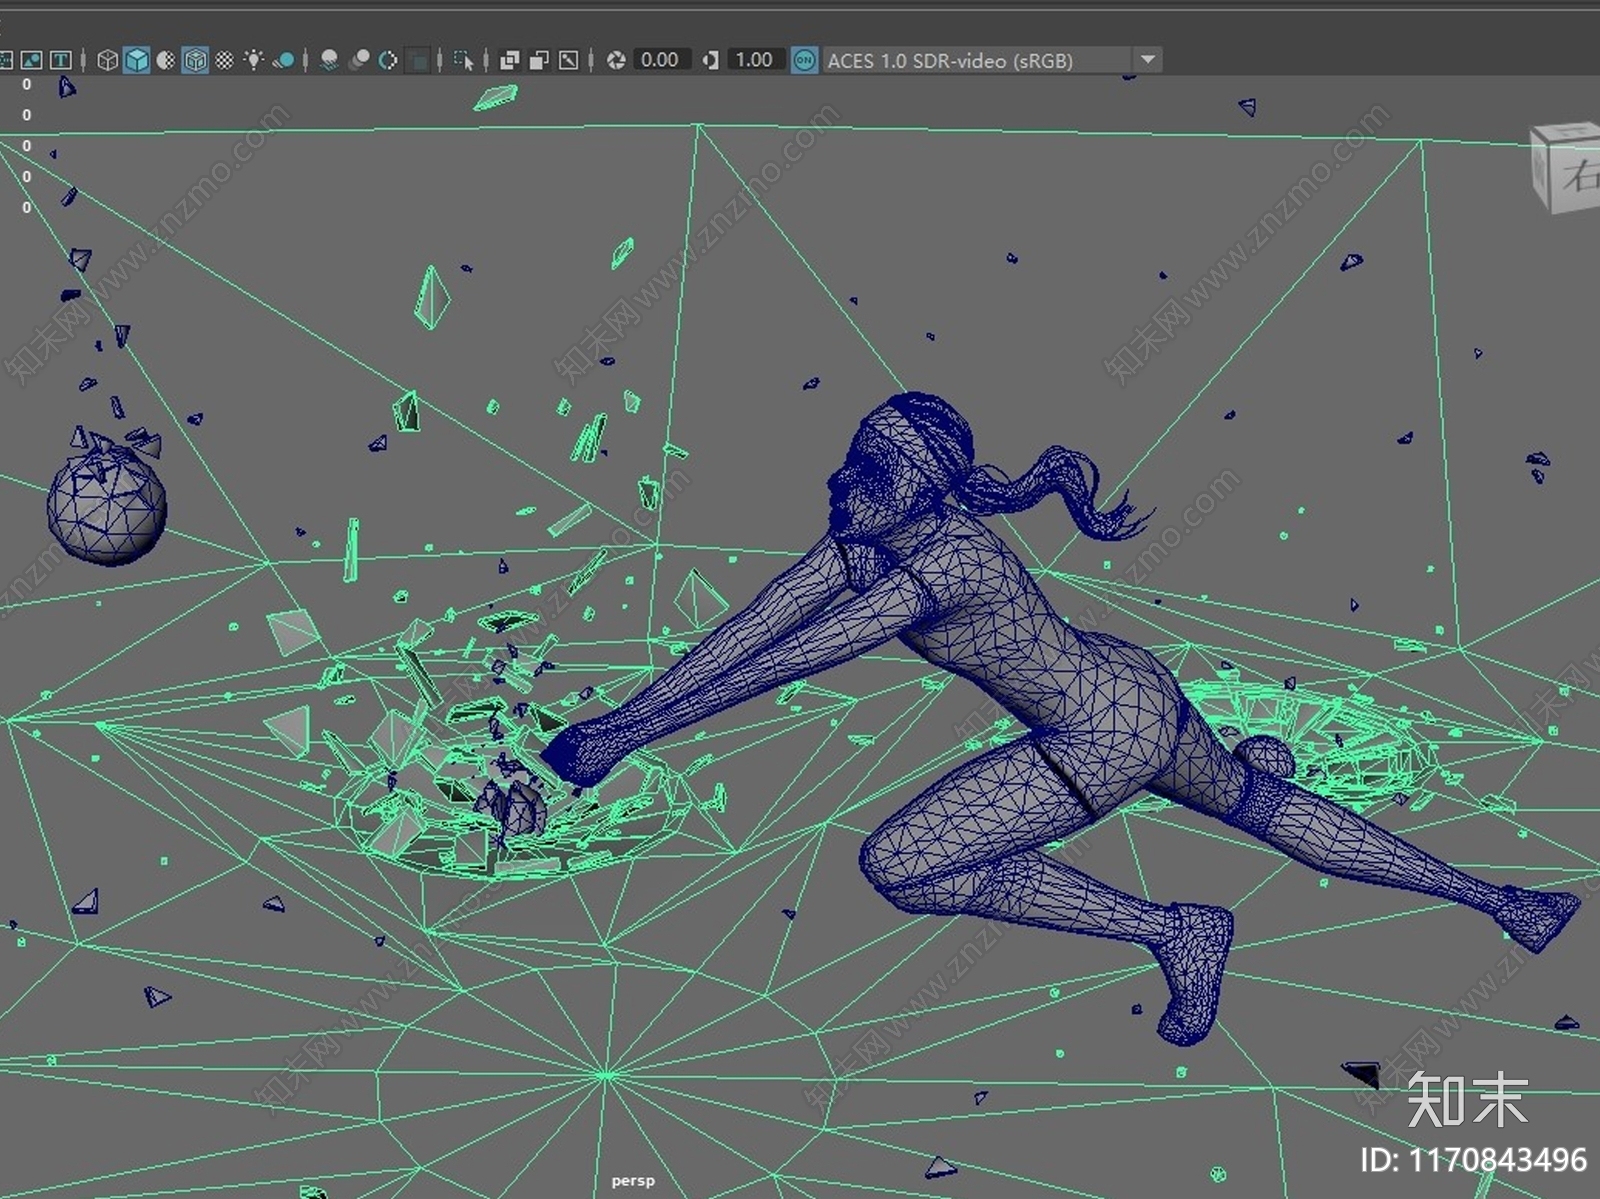Toggle smooth shade all display
The image size is (1600, 1199).
click(x=137, y=60)
